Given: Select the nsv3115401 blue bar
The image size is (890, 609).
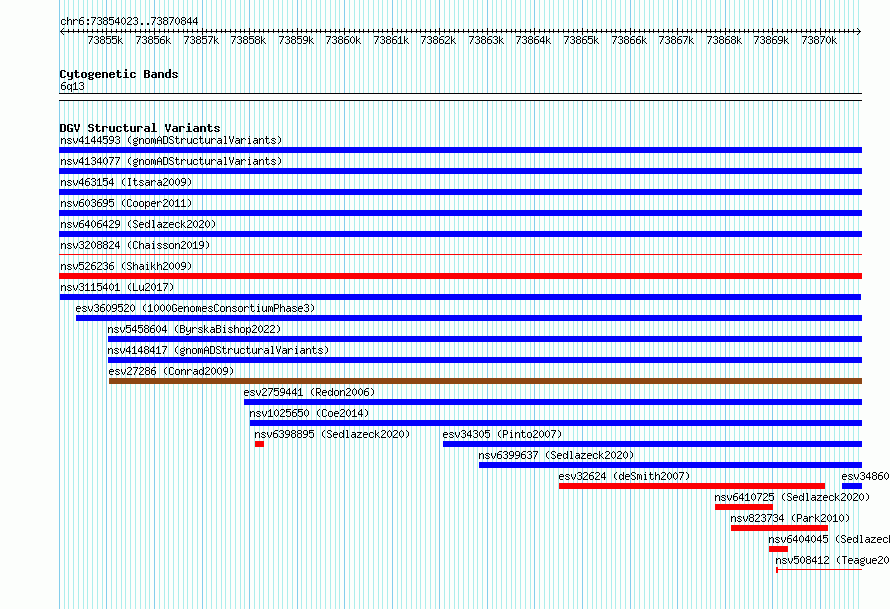Looking at the screenshot, I should (x=460, y=297).
